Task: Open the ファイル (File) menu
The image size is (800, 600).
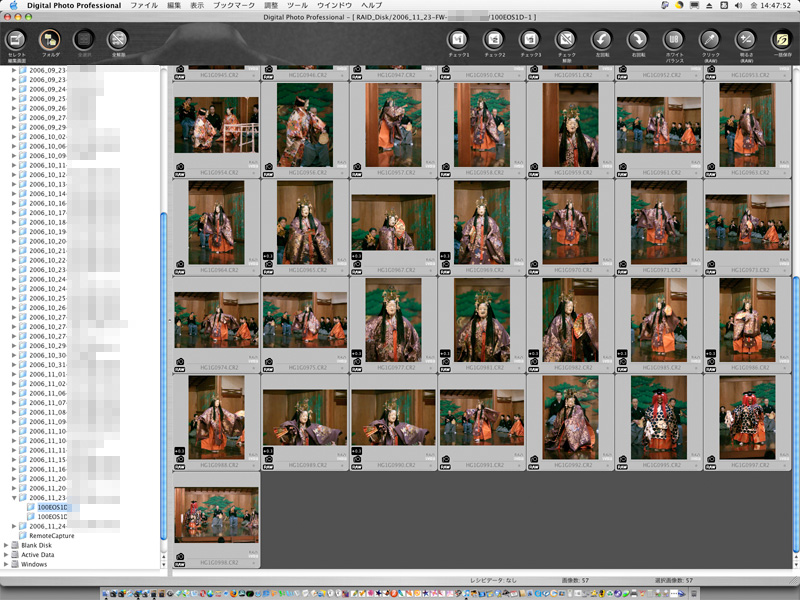Action: pos(144,5)
